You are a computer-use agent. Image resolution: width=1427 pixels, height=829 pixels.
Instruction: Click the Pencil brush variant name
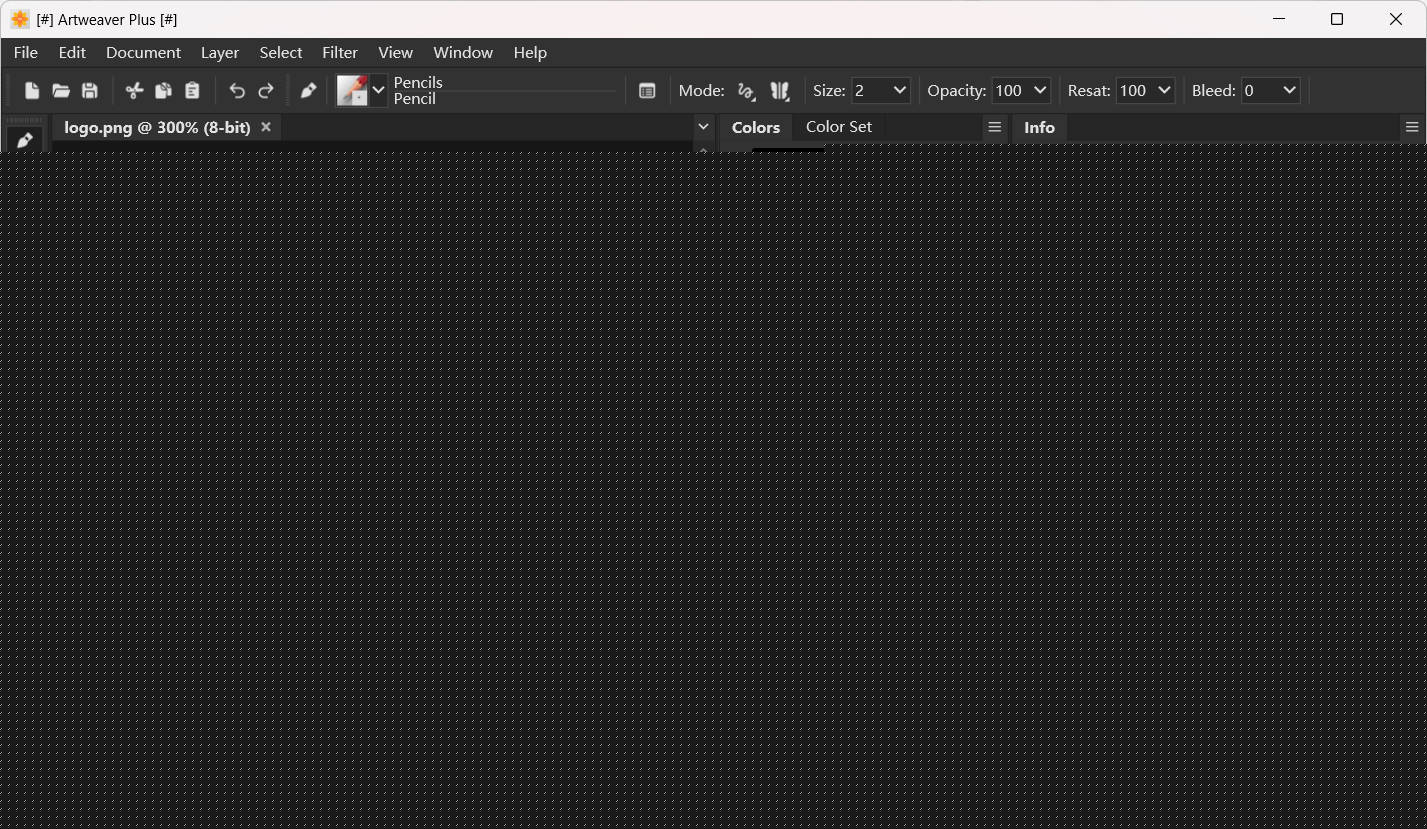pyautogui.click(x=415, y=99)
